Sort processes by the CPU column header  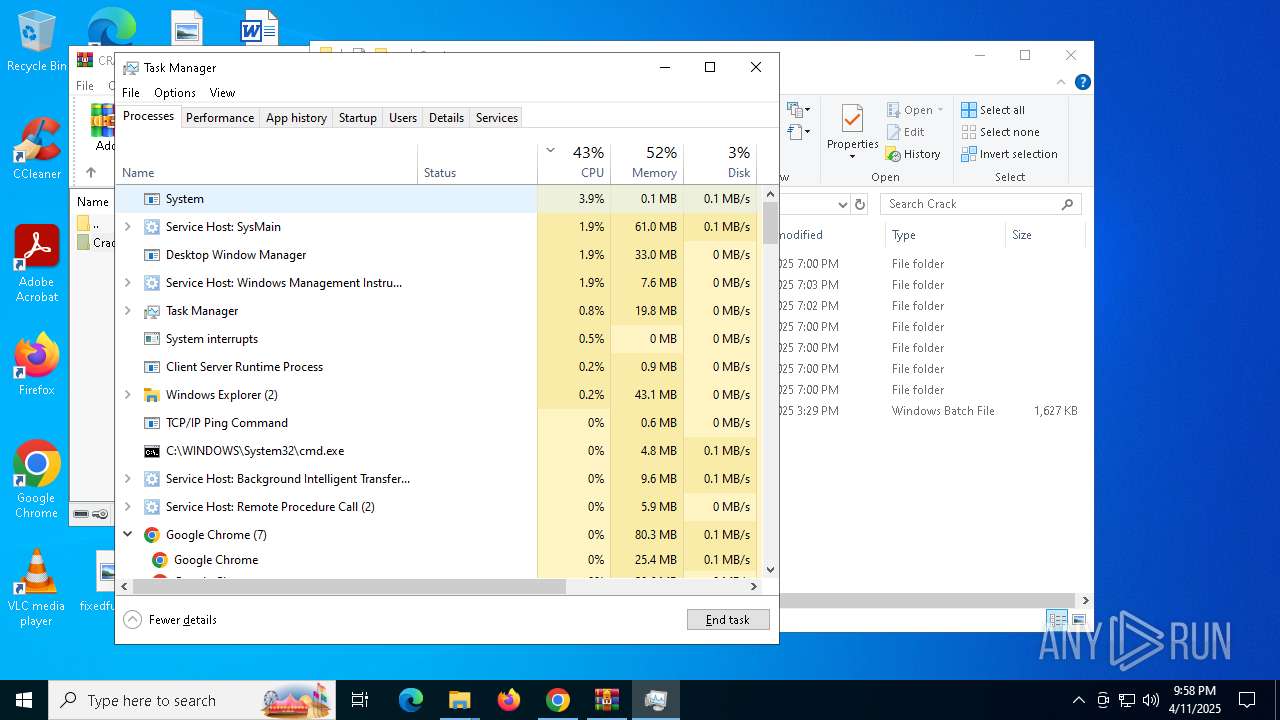pyautogui.click(x=574, y=163)
